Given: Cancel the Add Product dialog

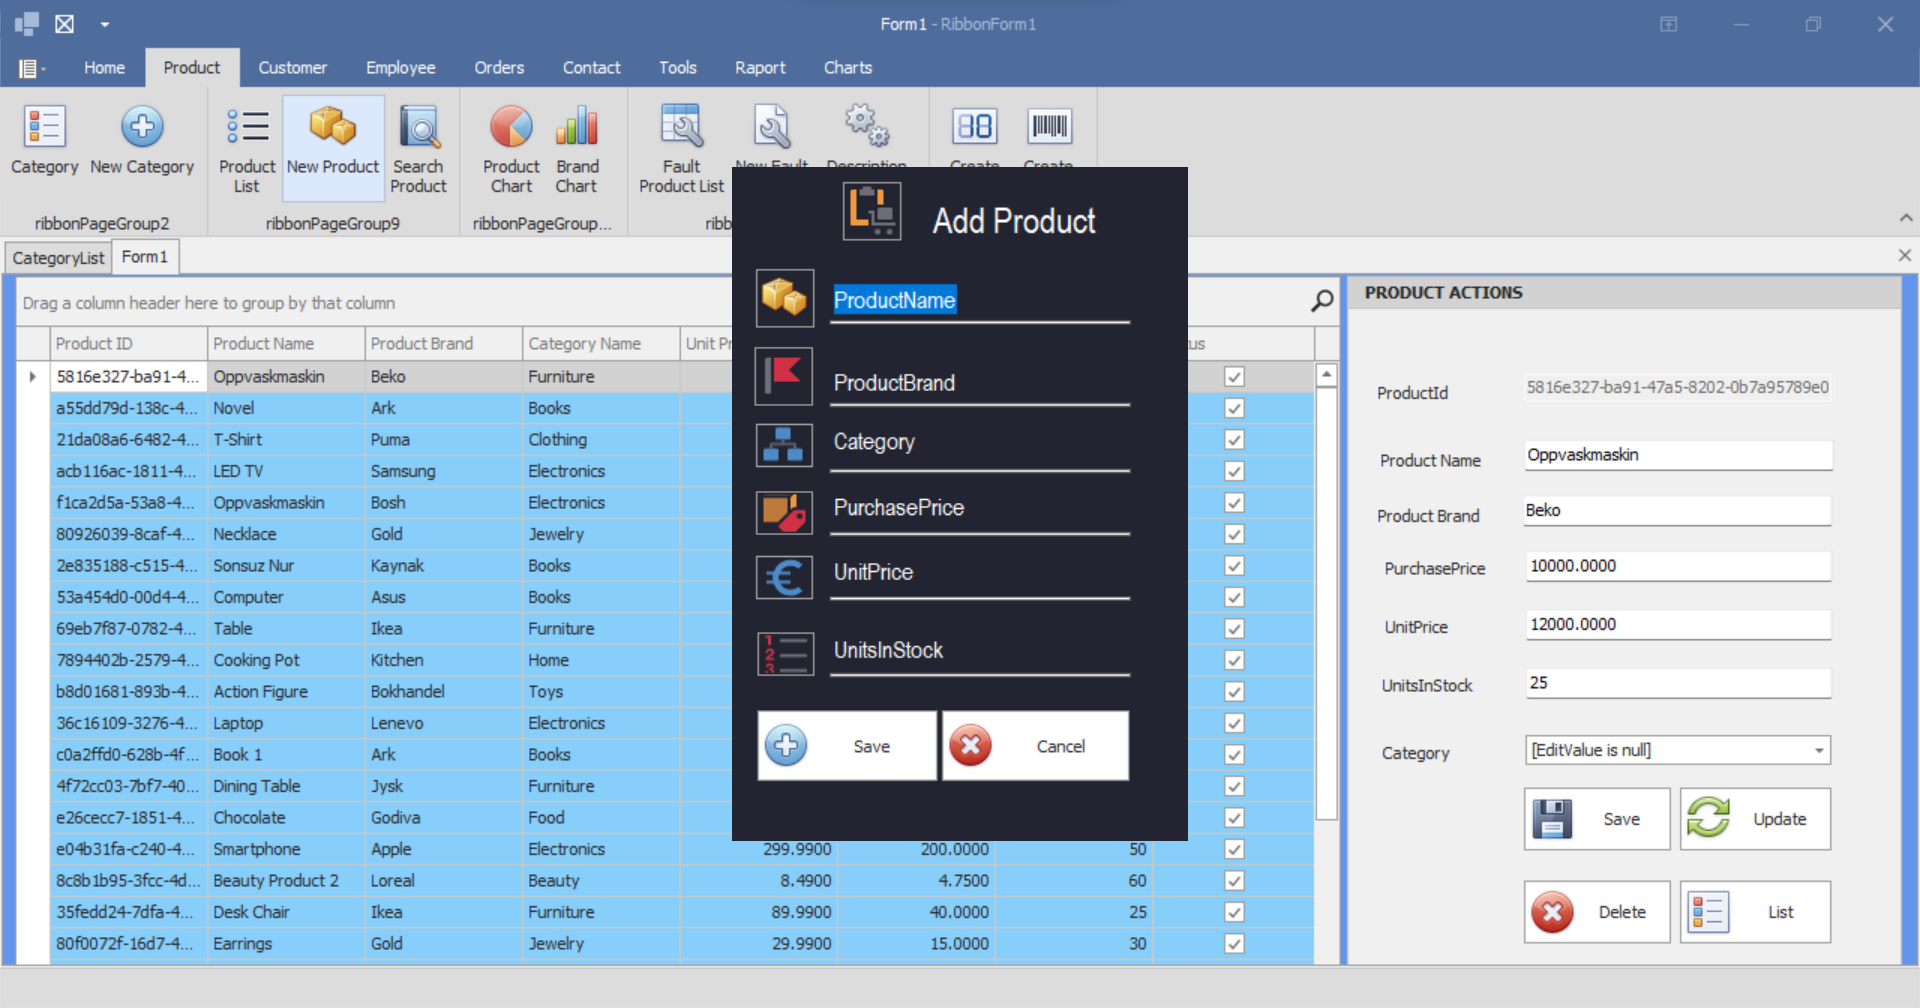Looking at the screenshot, I should [1035, 746].
